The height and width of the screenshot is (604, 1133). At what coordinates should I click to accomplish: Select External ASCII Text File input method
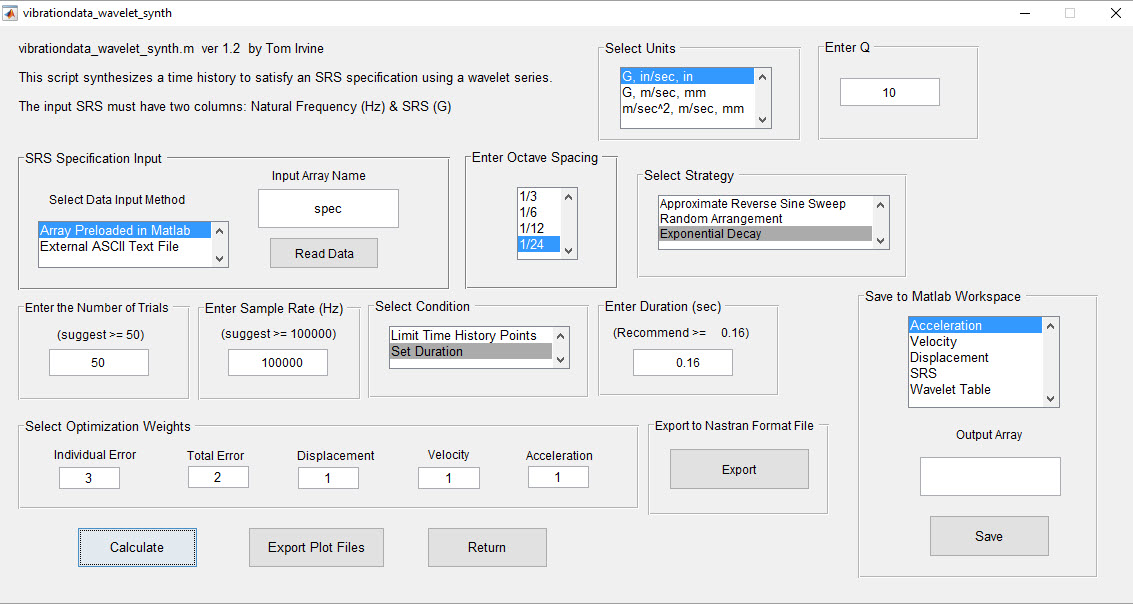pos(110,246)
